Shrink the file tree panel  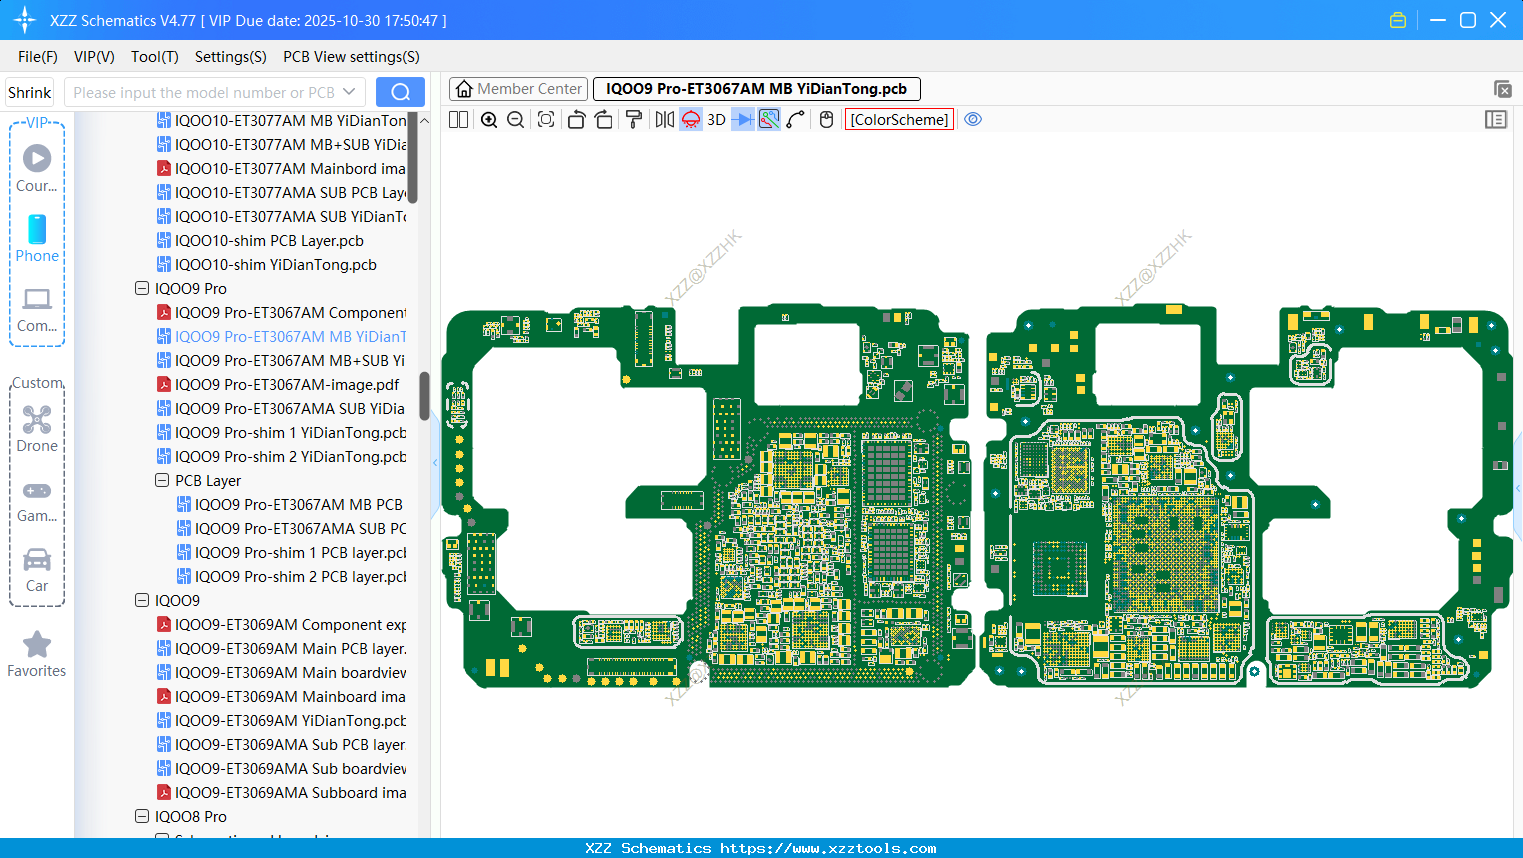coord(30,92)
